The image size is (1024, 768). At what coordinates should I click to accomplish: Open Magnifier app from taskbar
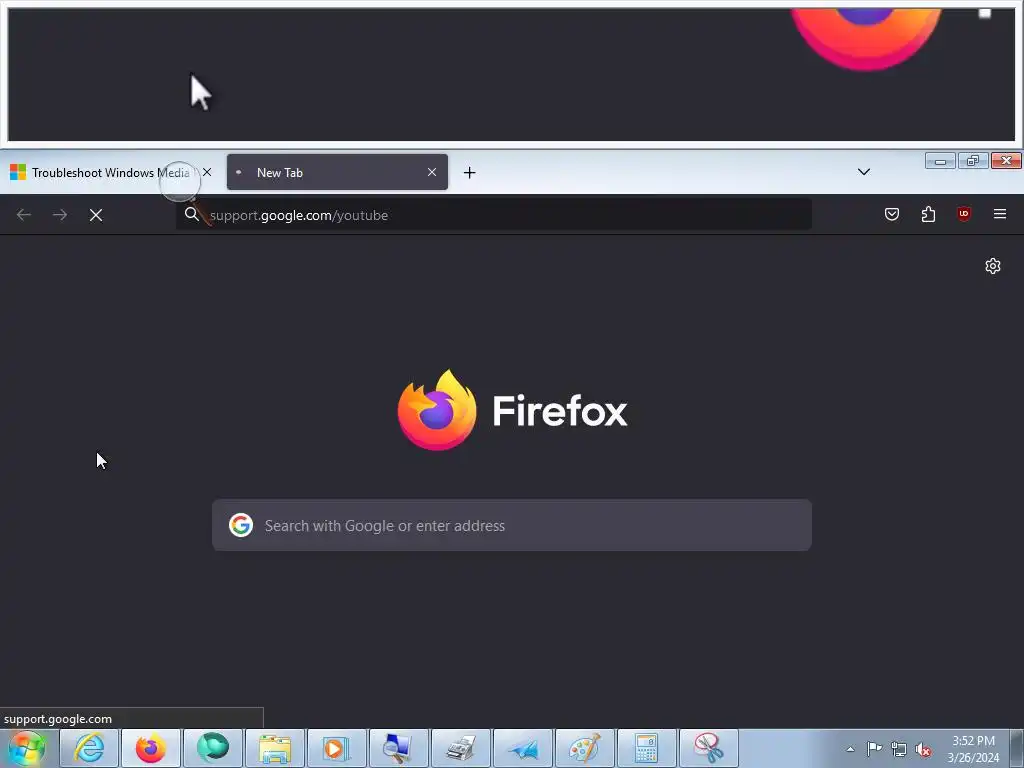click(x=398, y=748)
